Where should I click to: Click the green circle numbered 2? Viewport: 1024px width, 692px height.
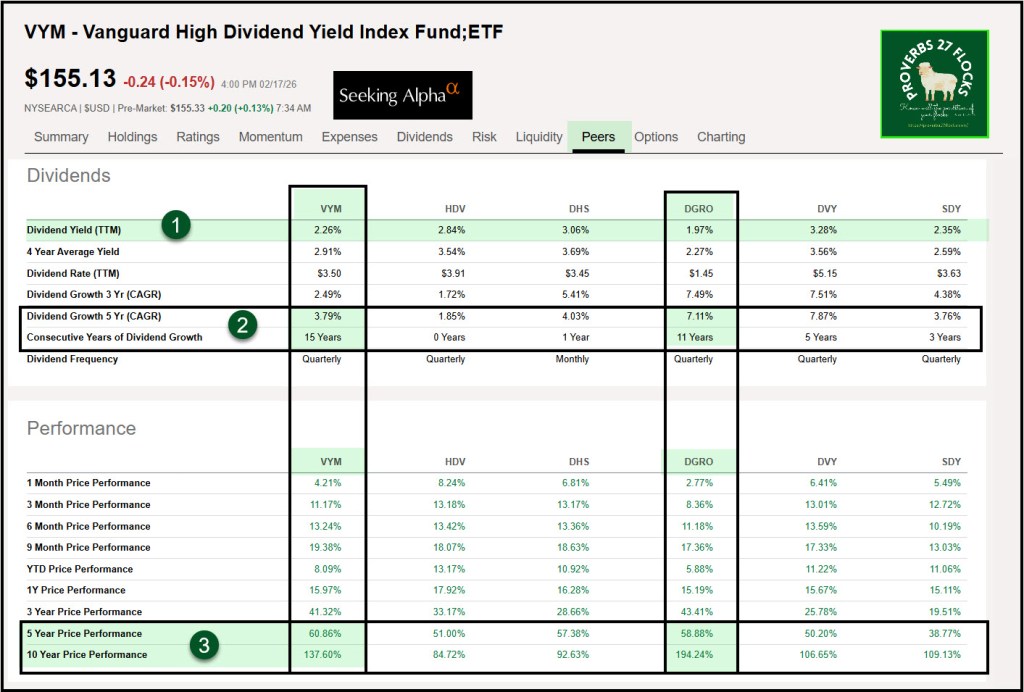(241, 325)
